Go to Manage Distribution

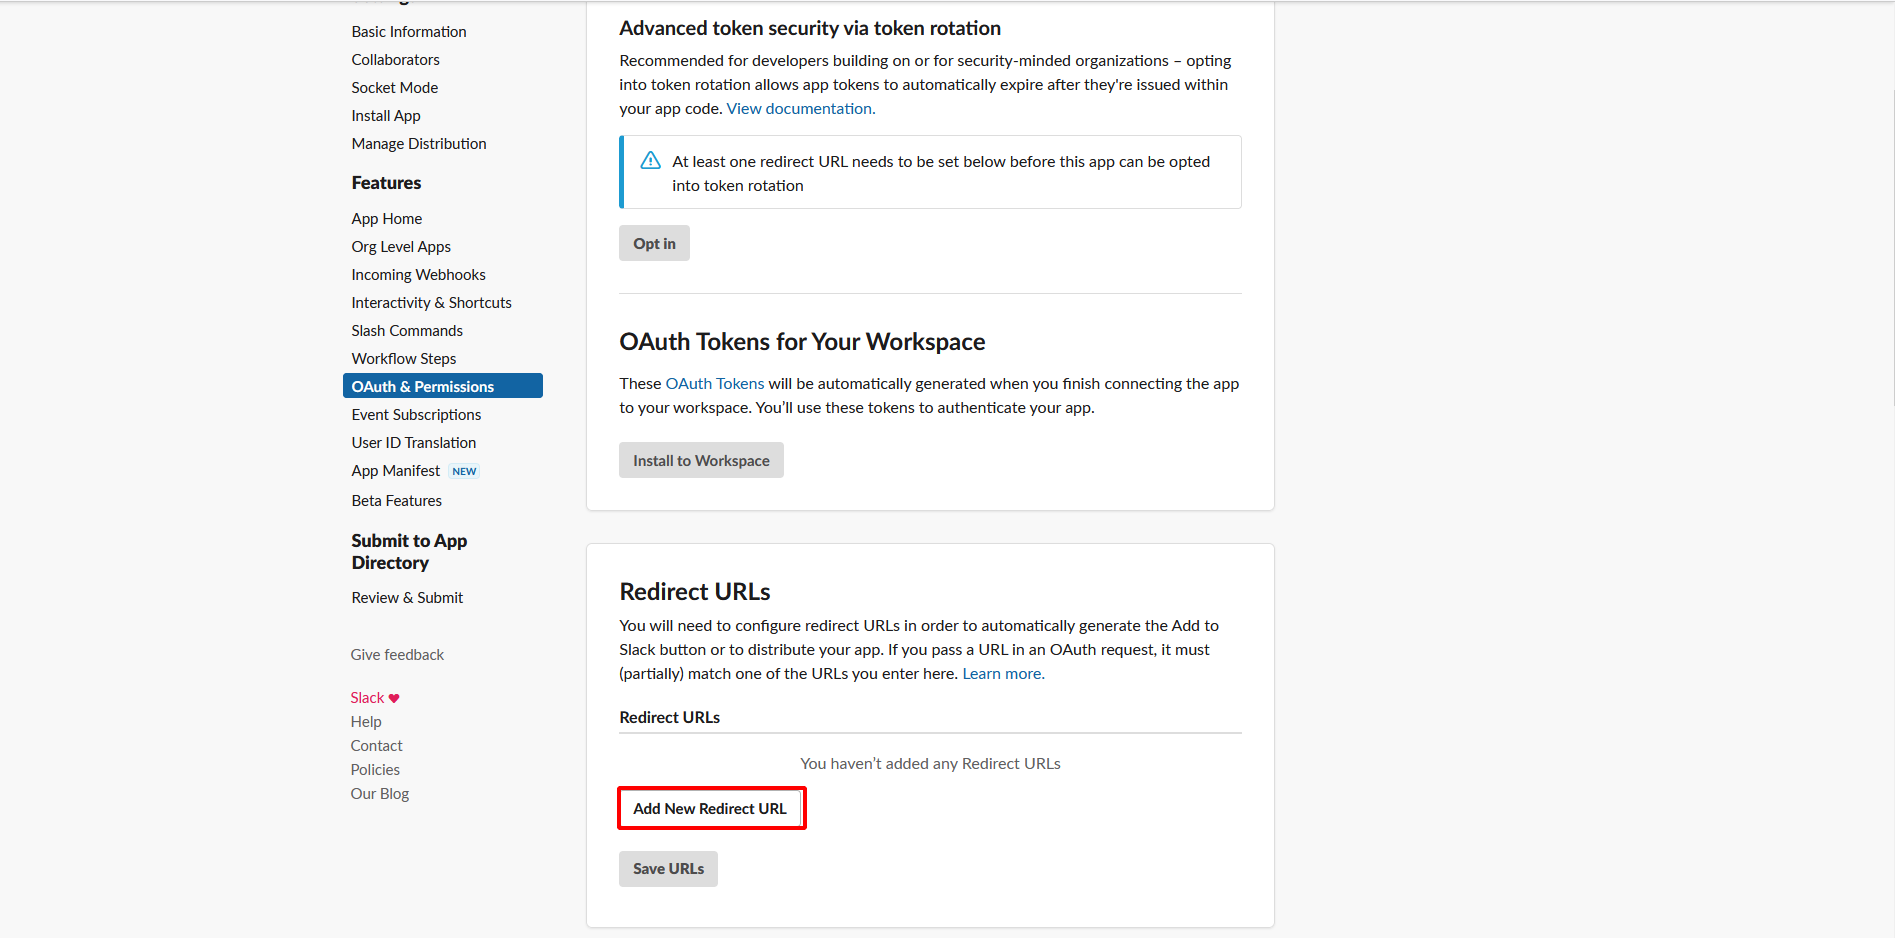coord(418,143)
